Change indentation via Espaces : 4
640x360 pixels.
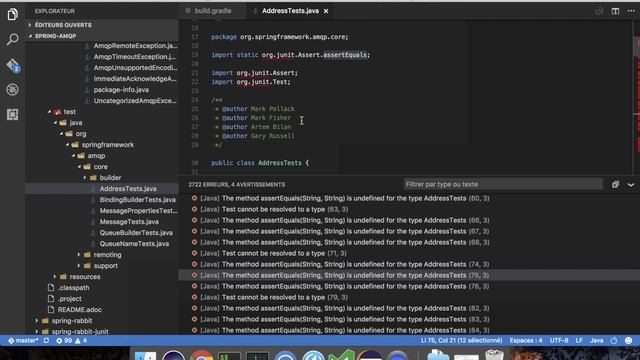pyautogui.click(x=526, y=340)
